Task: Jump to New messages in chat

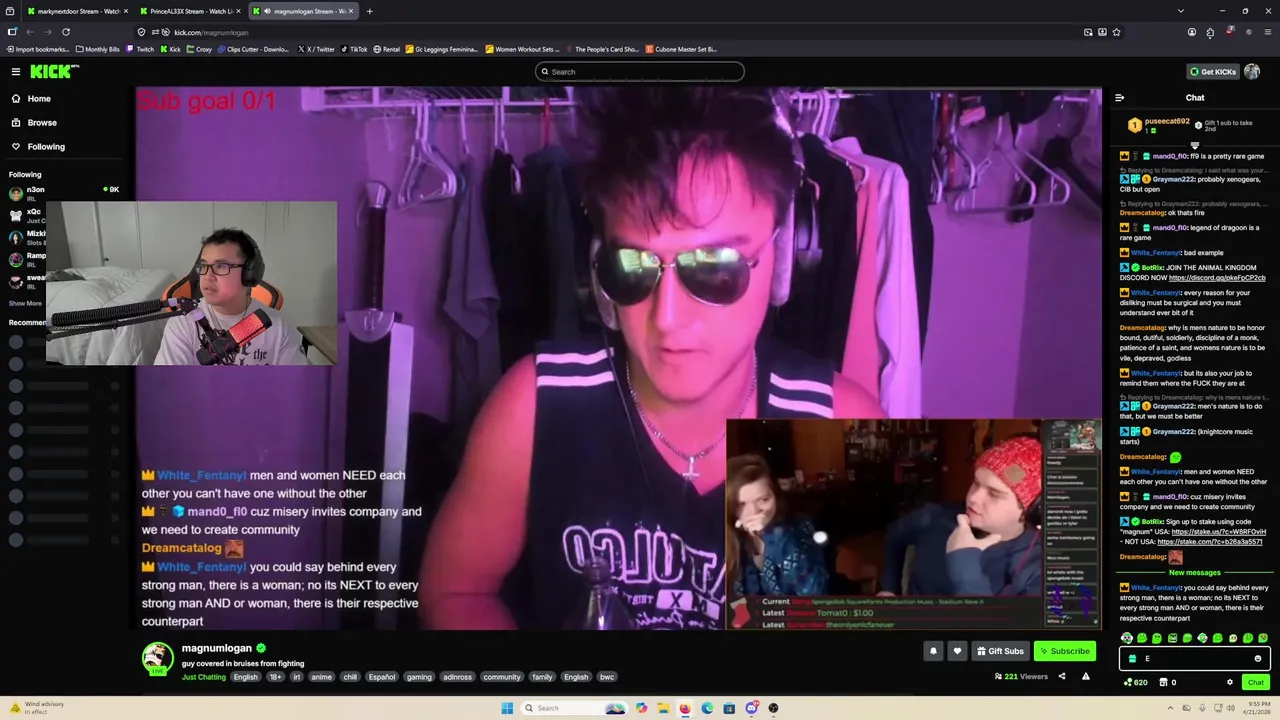Action: click(x=1195, y=573)
